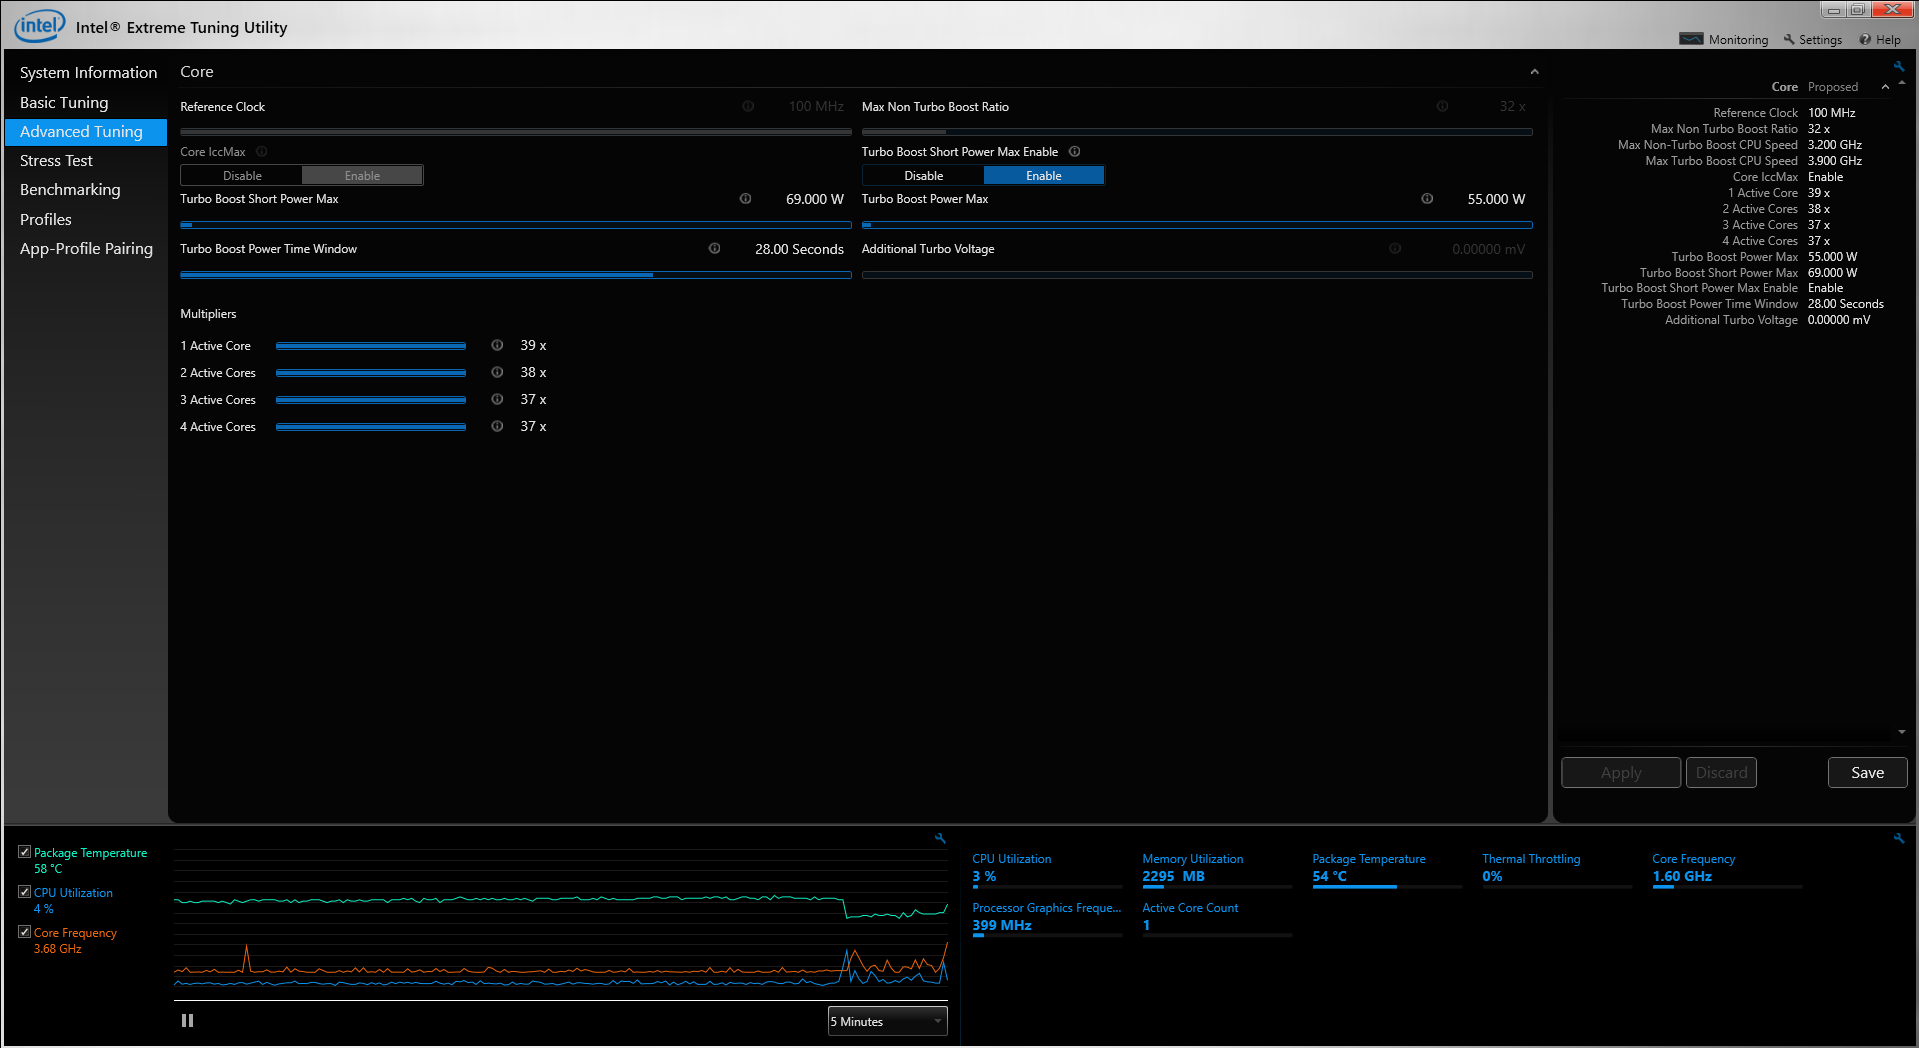The image size is (1919, 1048).
Task: Set Core IccMax to Enable
Action: tap(362, 176)
